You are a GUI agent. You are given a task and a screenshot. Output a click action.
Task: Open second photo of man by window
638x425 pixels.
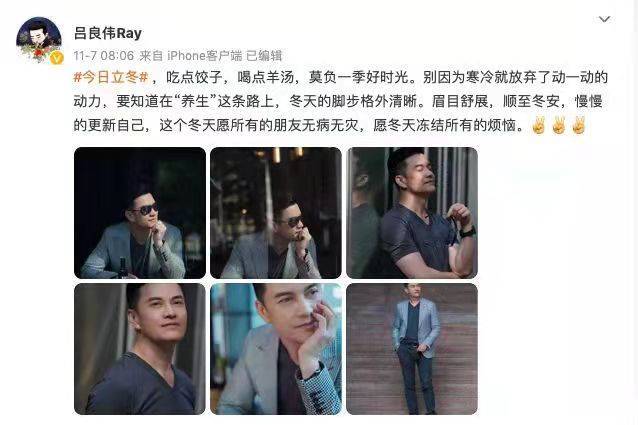[x=276, y=213]
